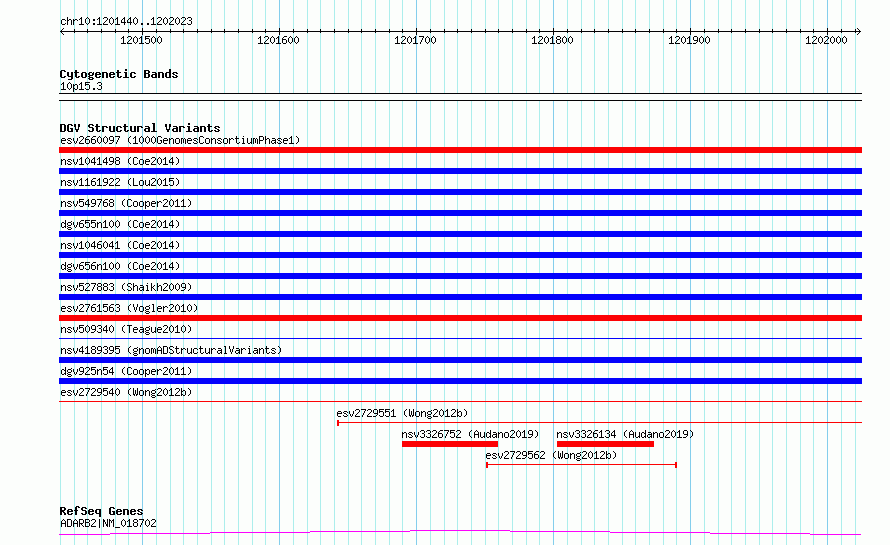Image resolution: width=890 pixels, height=545 pixels.
Task: Click the magenta ADARB2 gene track line
Action: 460,533
